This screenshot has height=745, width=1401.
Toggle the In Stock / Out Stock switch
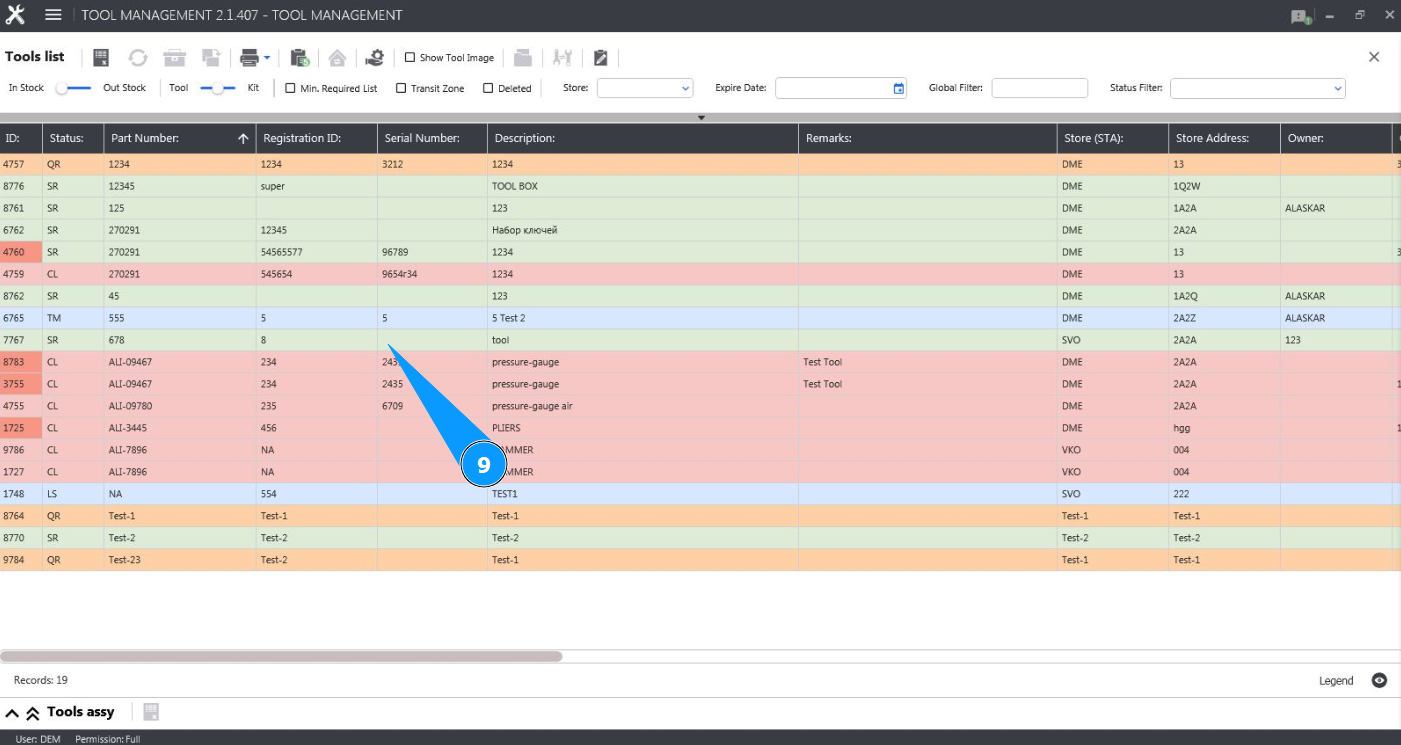point(73,88)
